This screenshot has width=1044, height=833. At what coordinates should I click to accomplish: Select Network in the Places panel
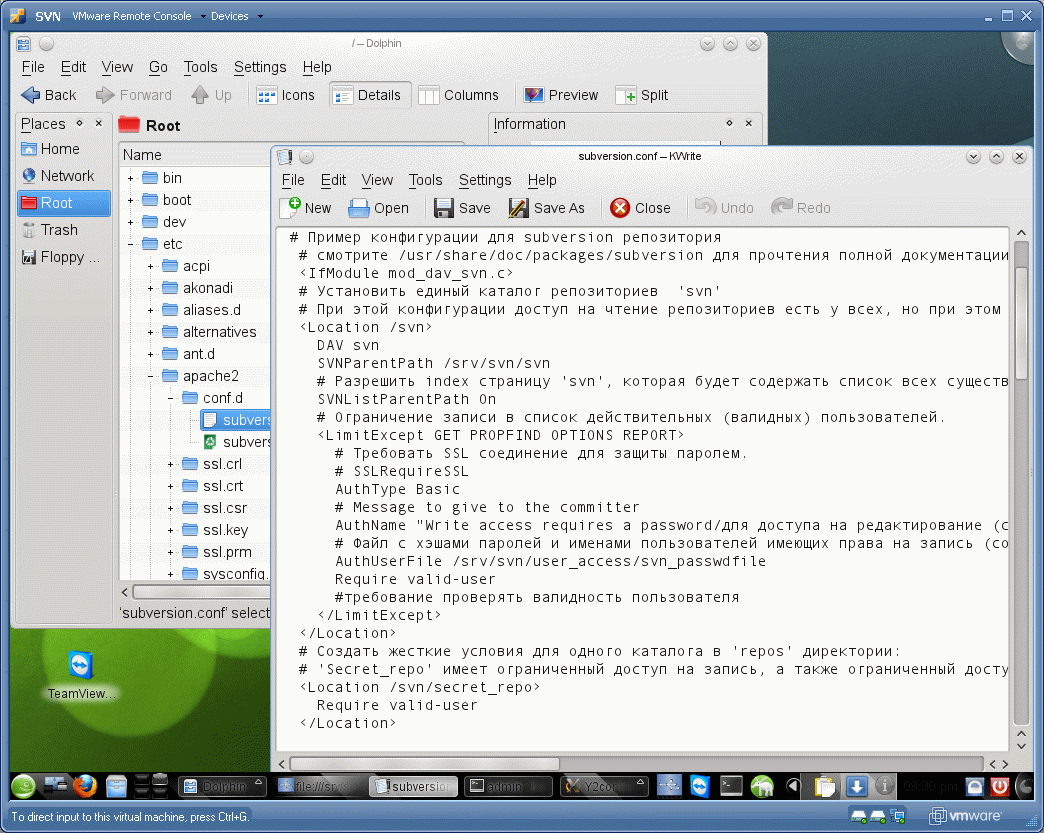point(63,176)
